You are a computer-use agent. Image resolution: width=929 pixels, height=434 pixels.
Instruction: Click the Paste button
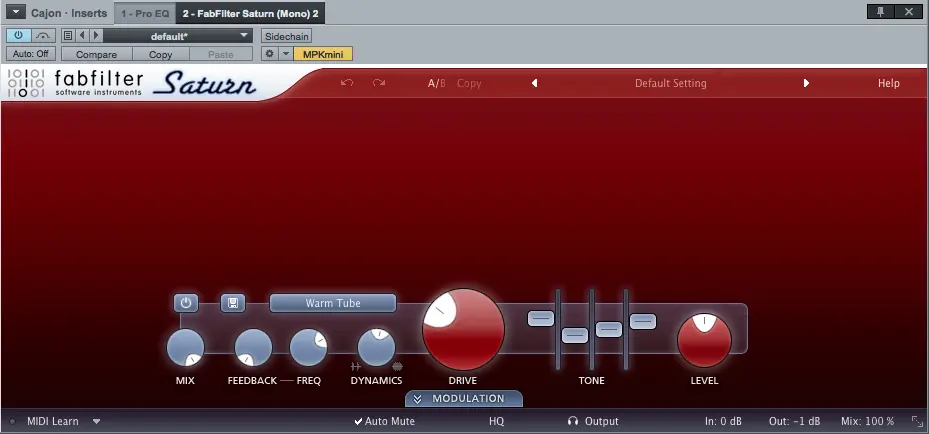coord(220,54)
